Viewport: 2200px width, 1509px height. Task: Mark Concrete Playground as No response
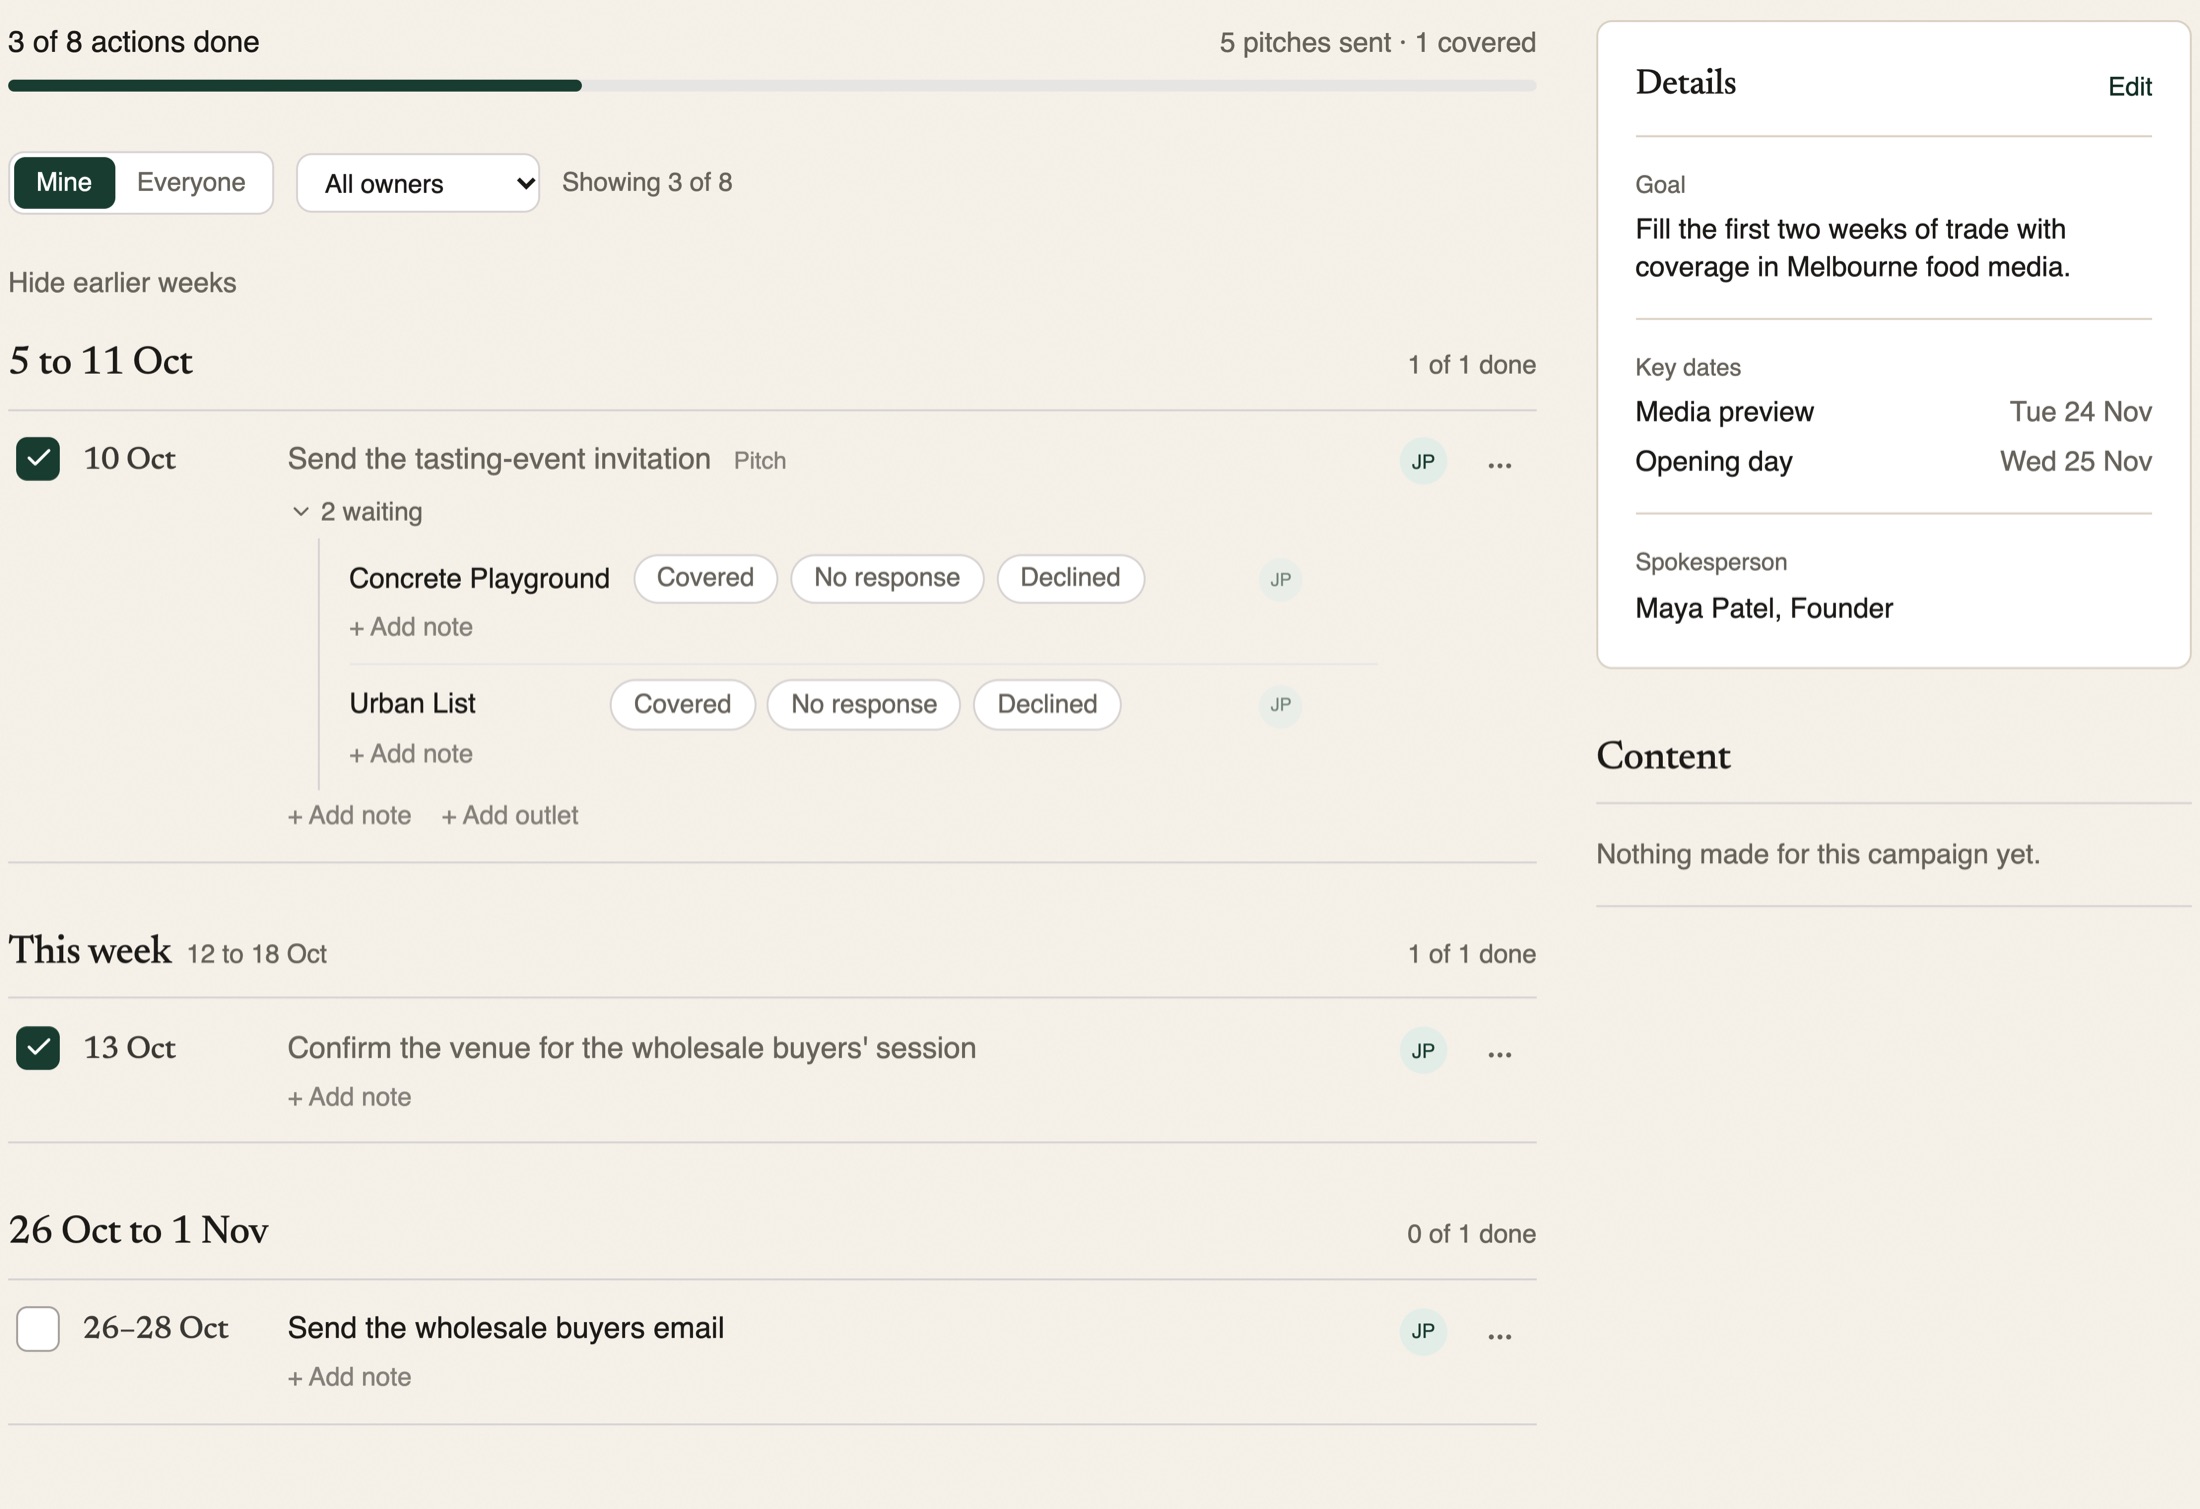tap(887, 578)
